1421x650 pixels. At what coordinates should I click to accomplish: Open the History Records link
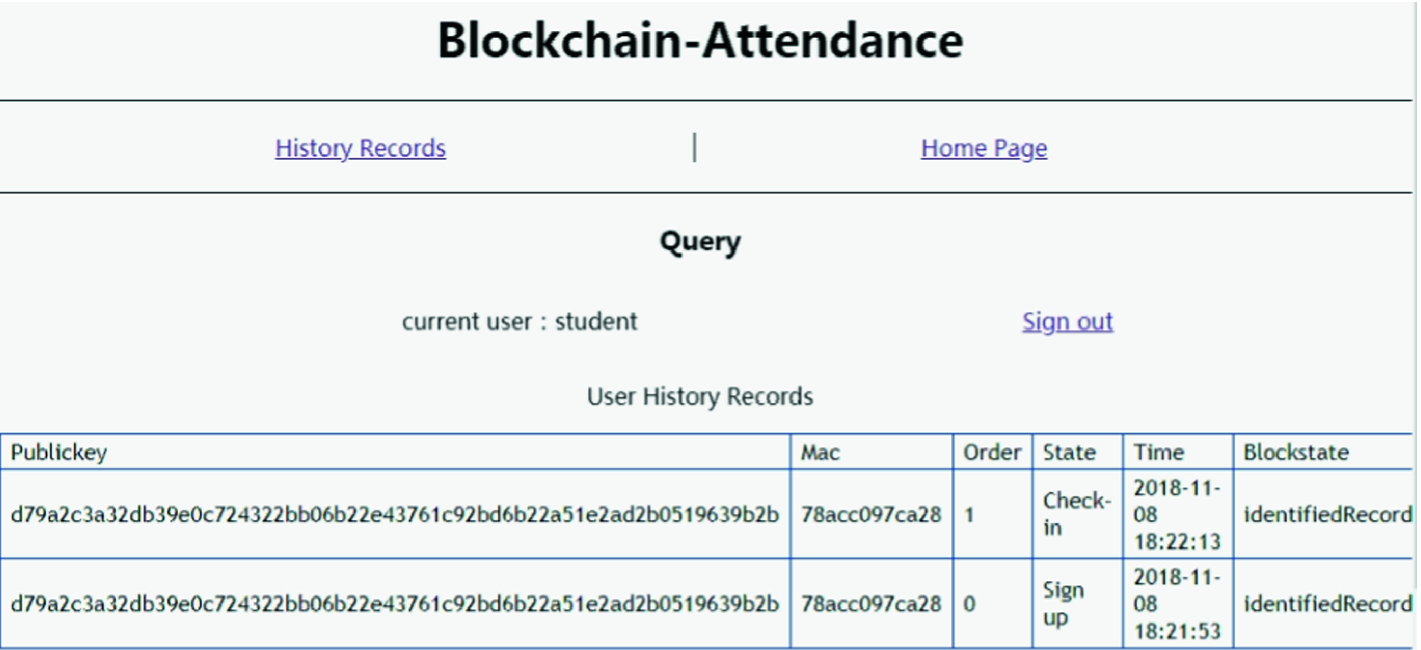(x=360, y=148)
